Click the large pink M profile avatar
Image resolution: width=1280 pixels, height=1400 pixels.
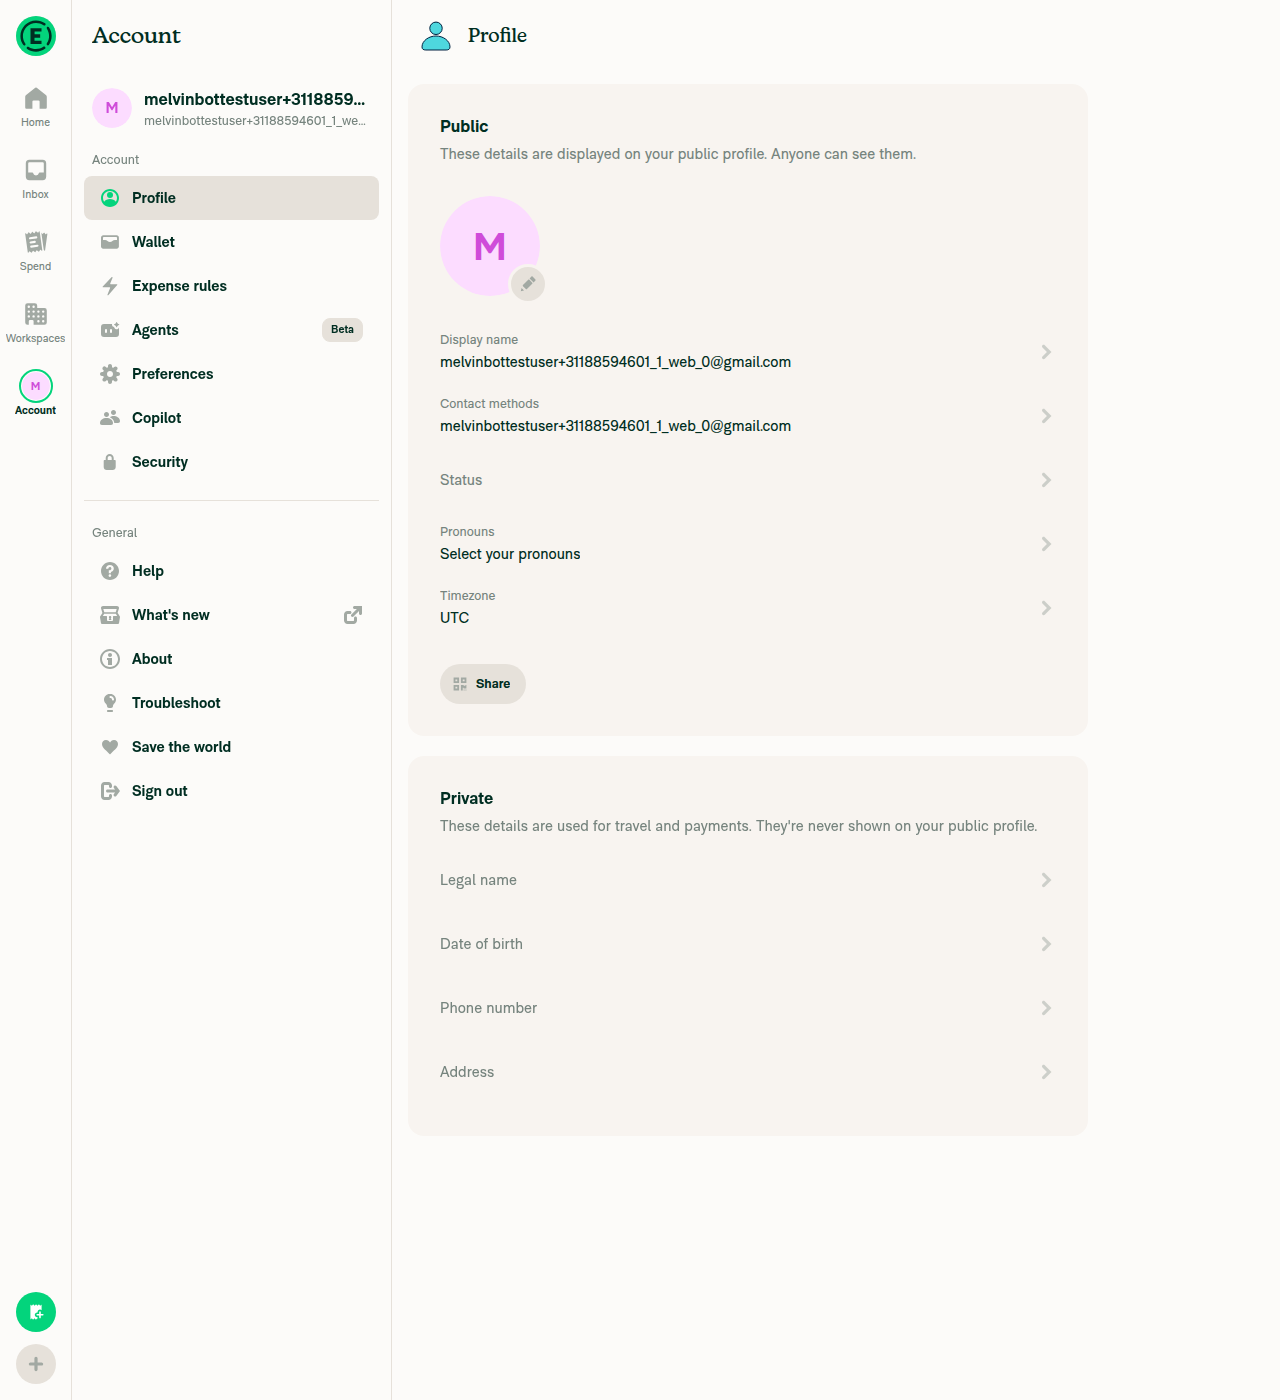pos(490,246)
